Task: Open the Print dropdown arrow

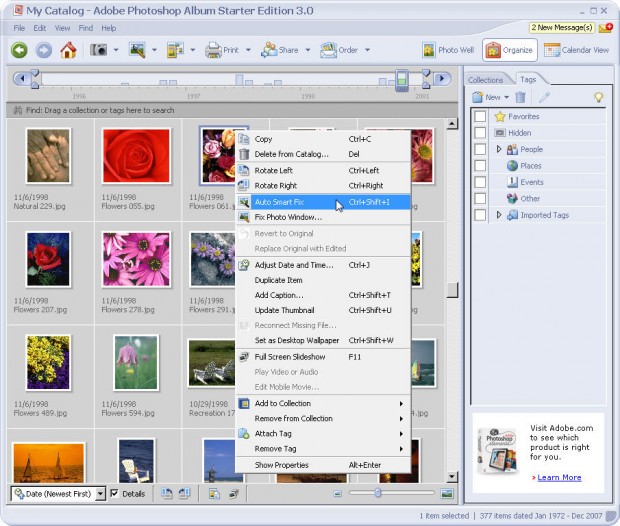Action: tap(248, 50)
